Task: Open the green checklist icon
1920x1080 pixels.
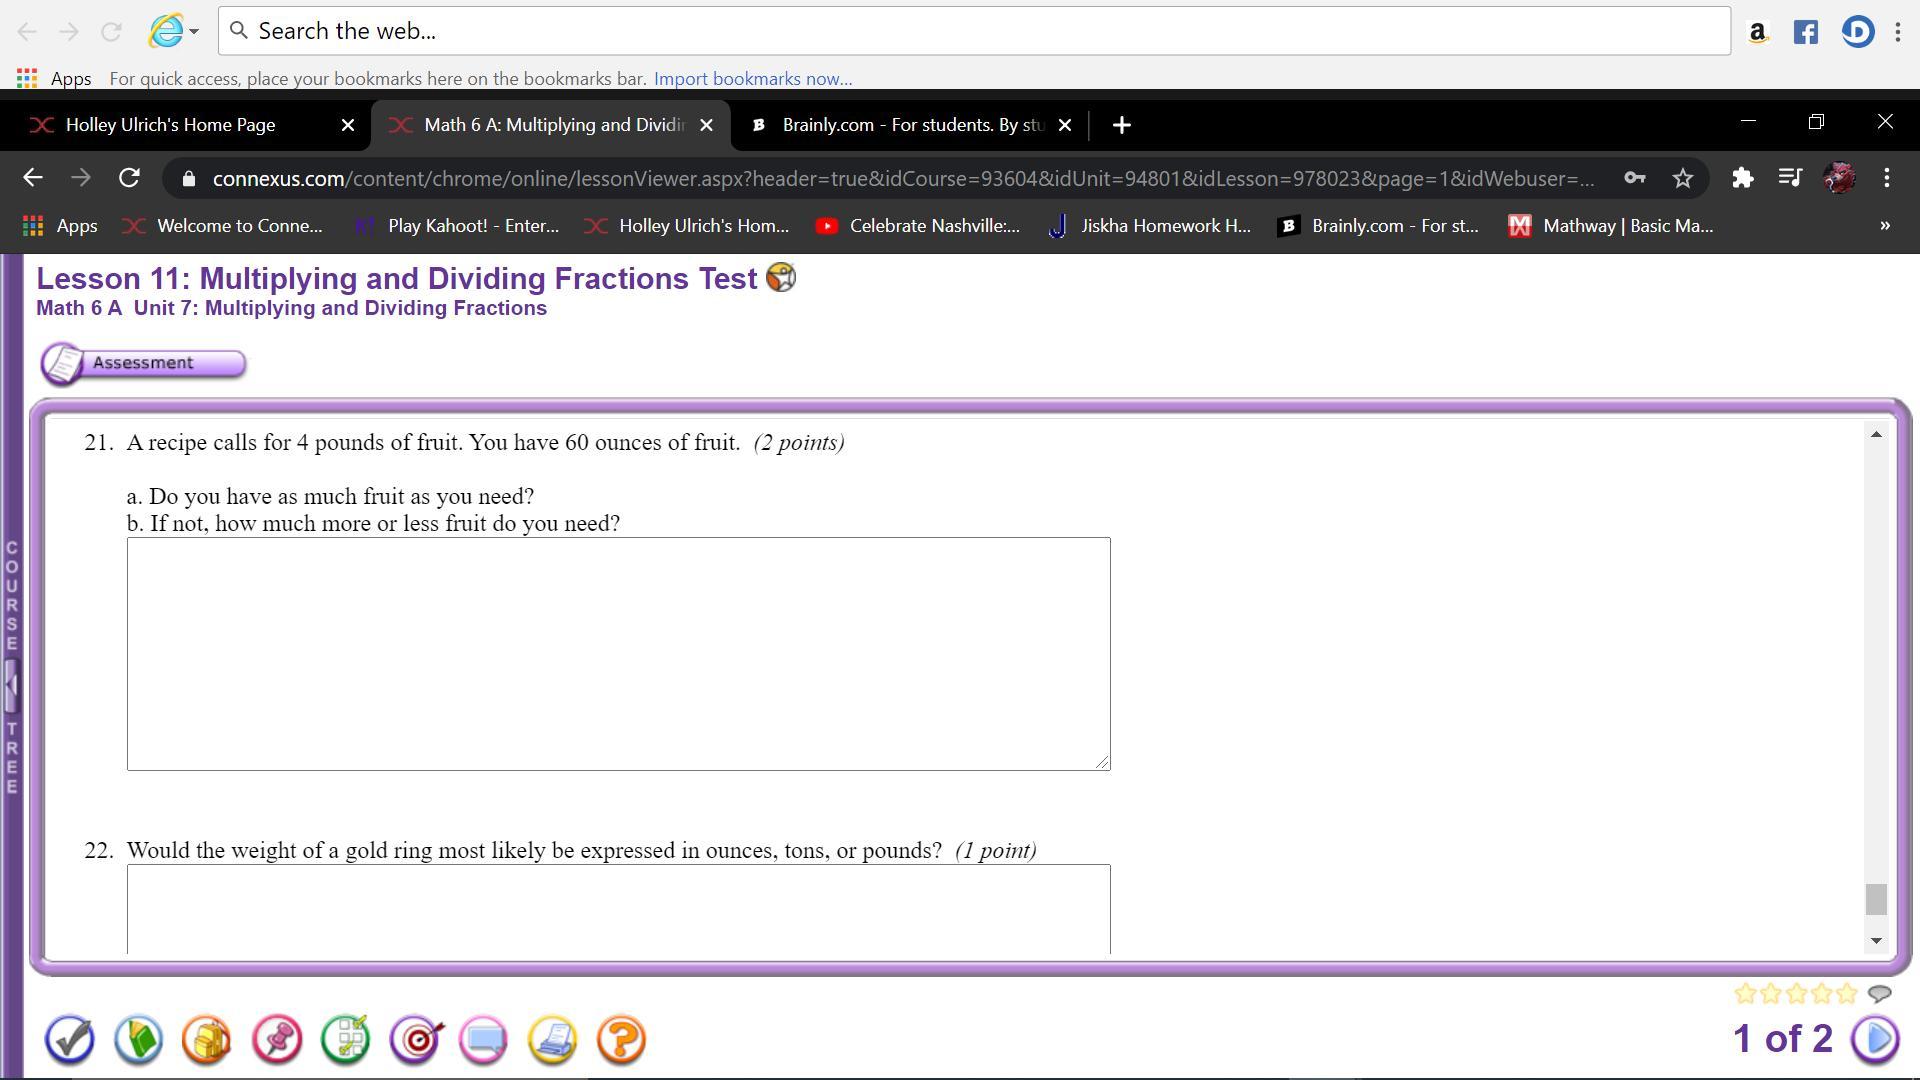Action: tap(346, 1040)
